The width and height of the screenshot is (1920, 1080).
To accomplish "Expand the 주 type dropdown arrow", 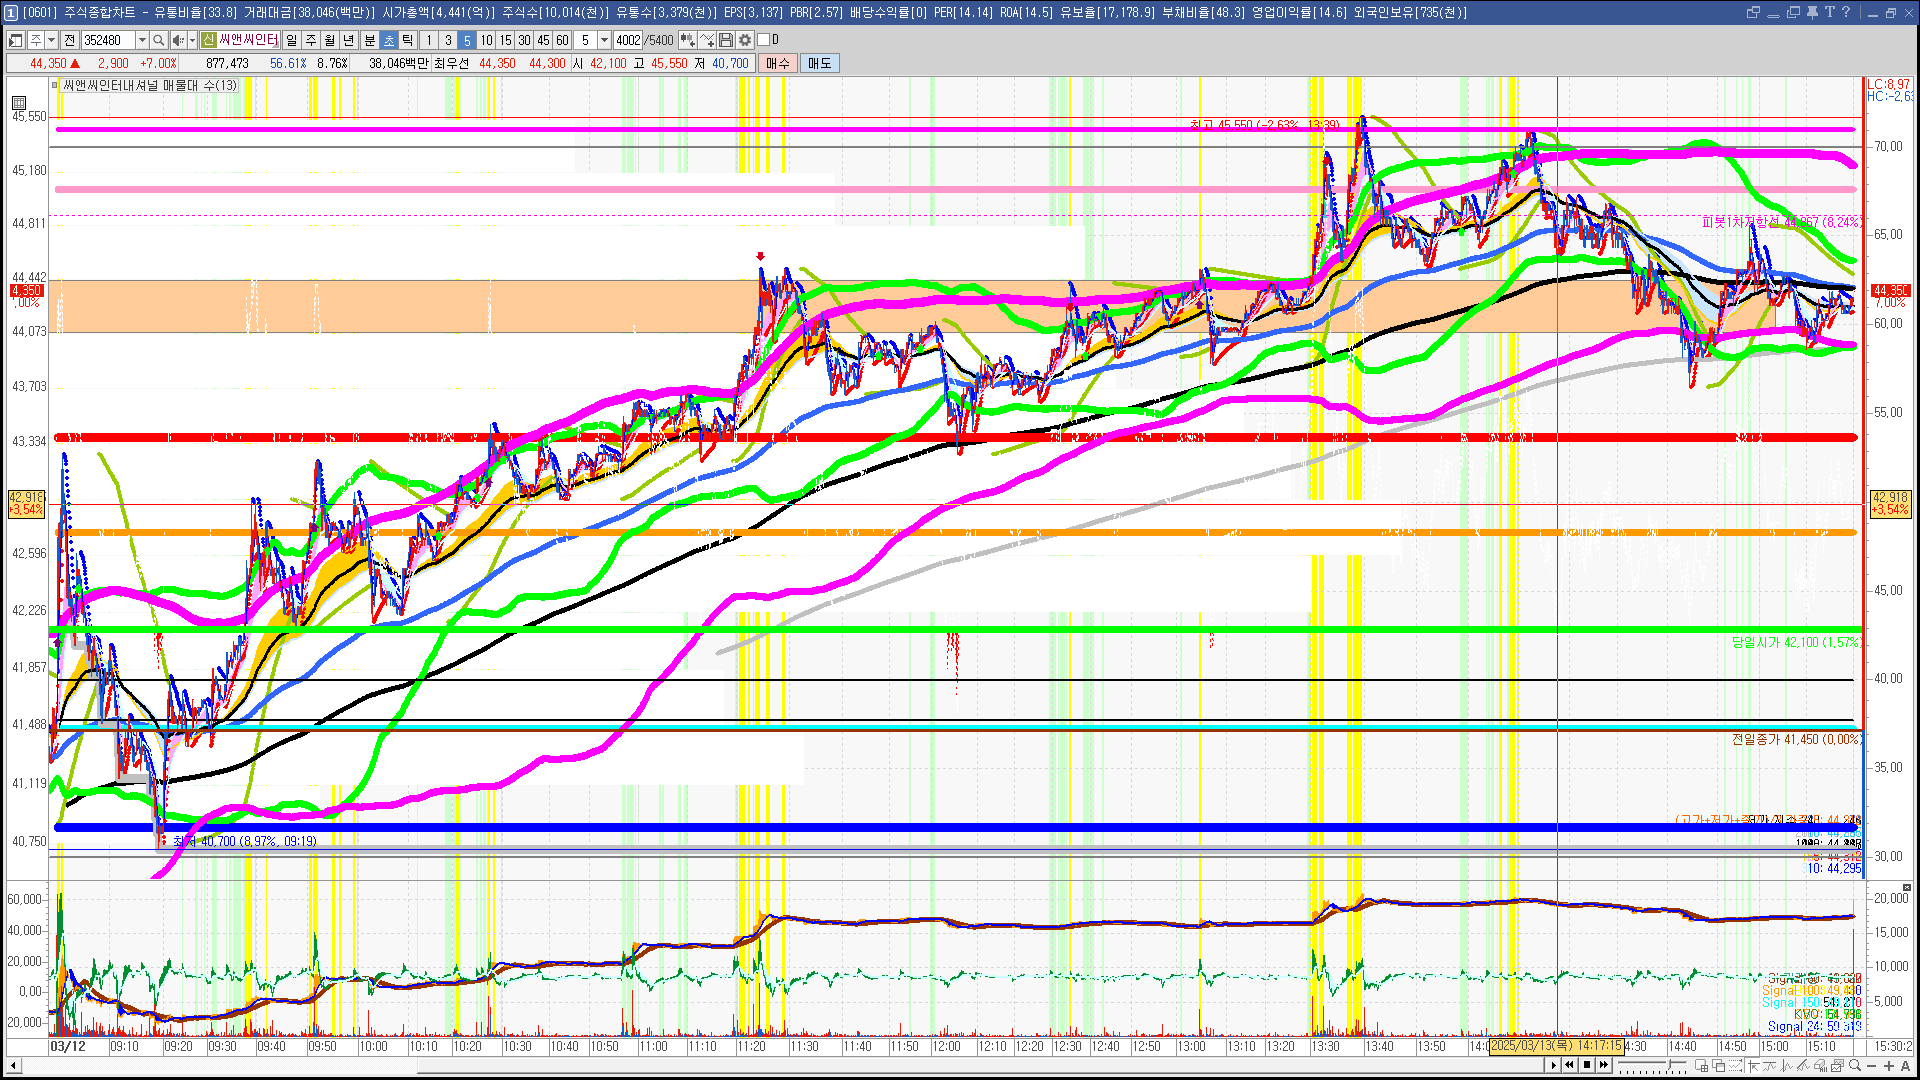I will [x=51, y=40].
